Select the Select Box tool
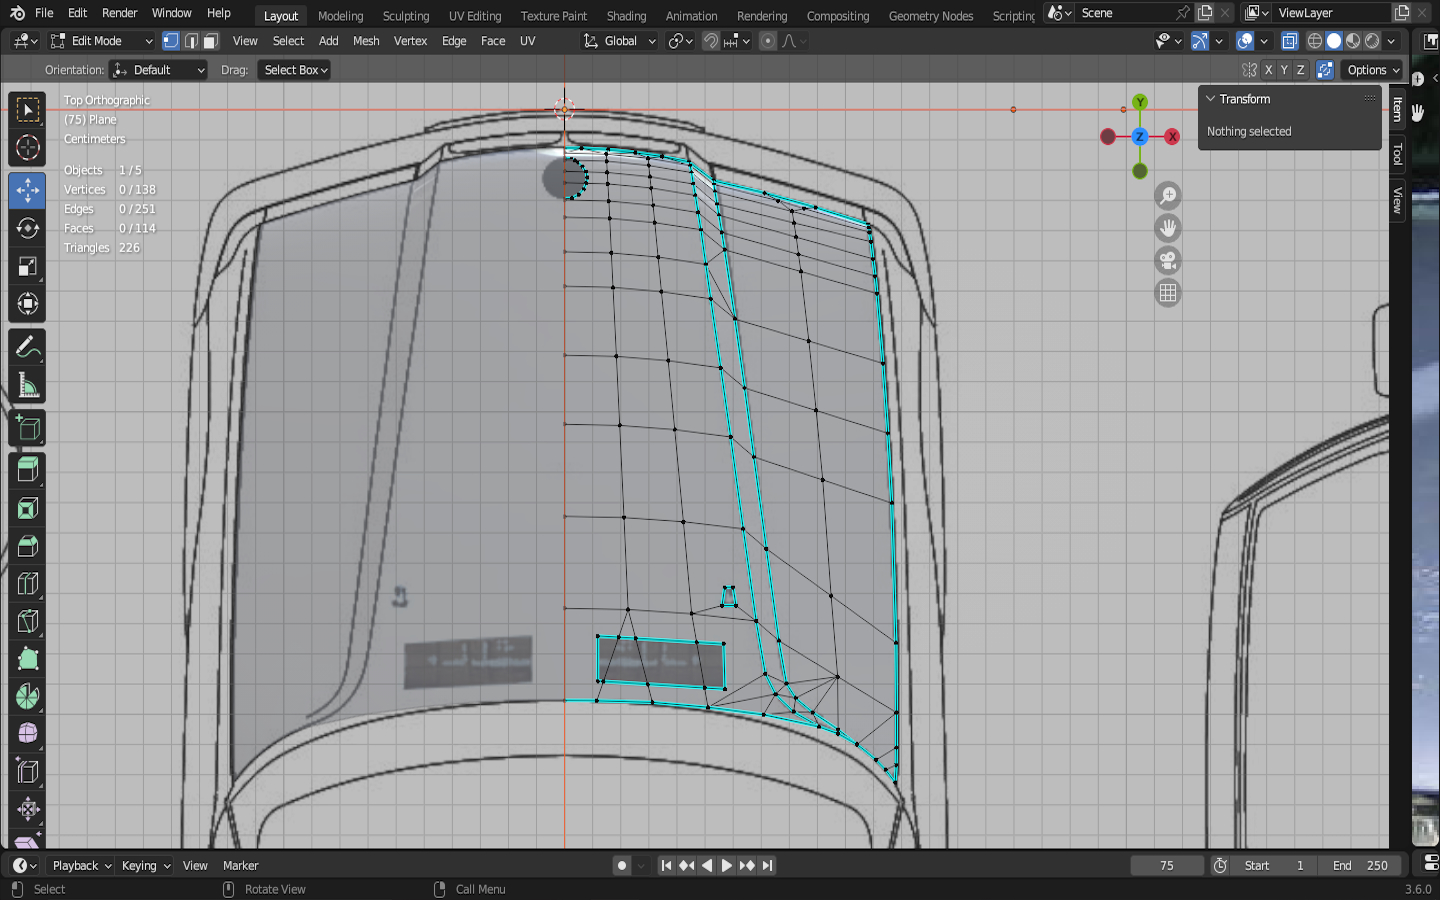1440x900 pixels. pos(28,109)
